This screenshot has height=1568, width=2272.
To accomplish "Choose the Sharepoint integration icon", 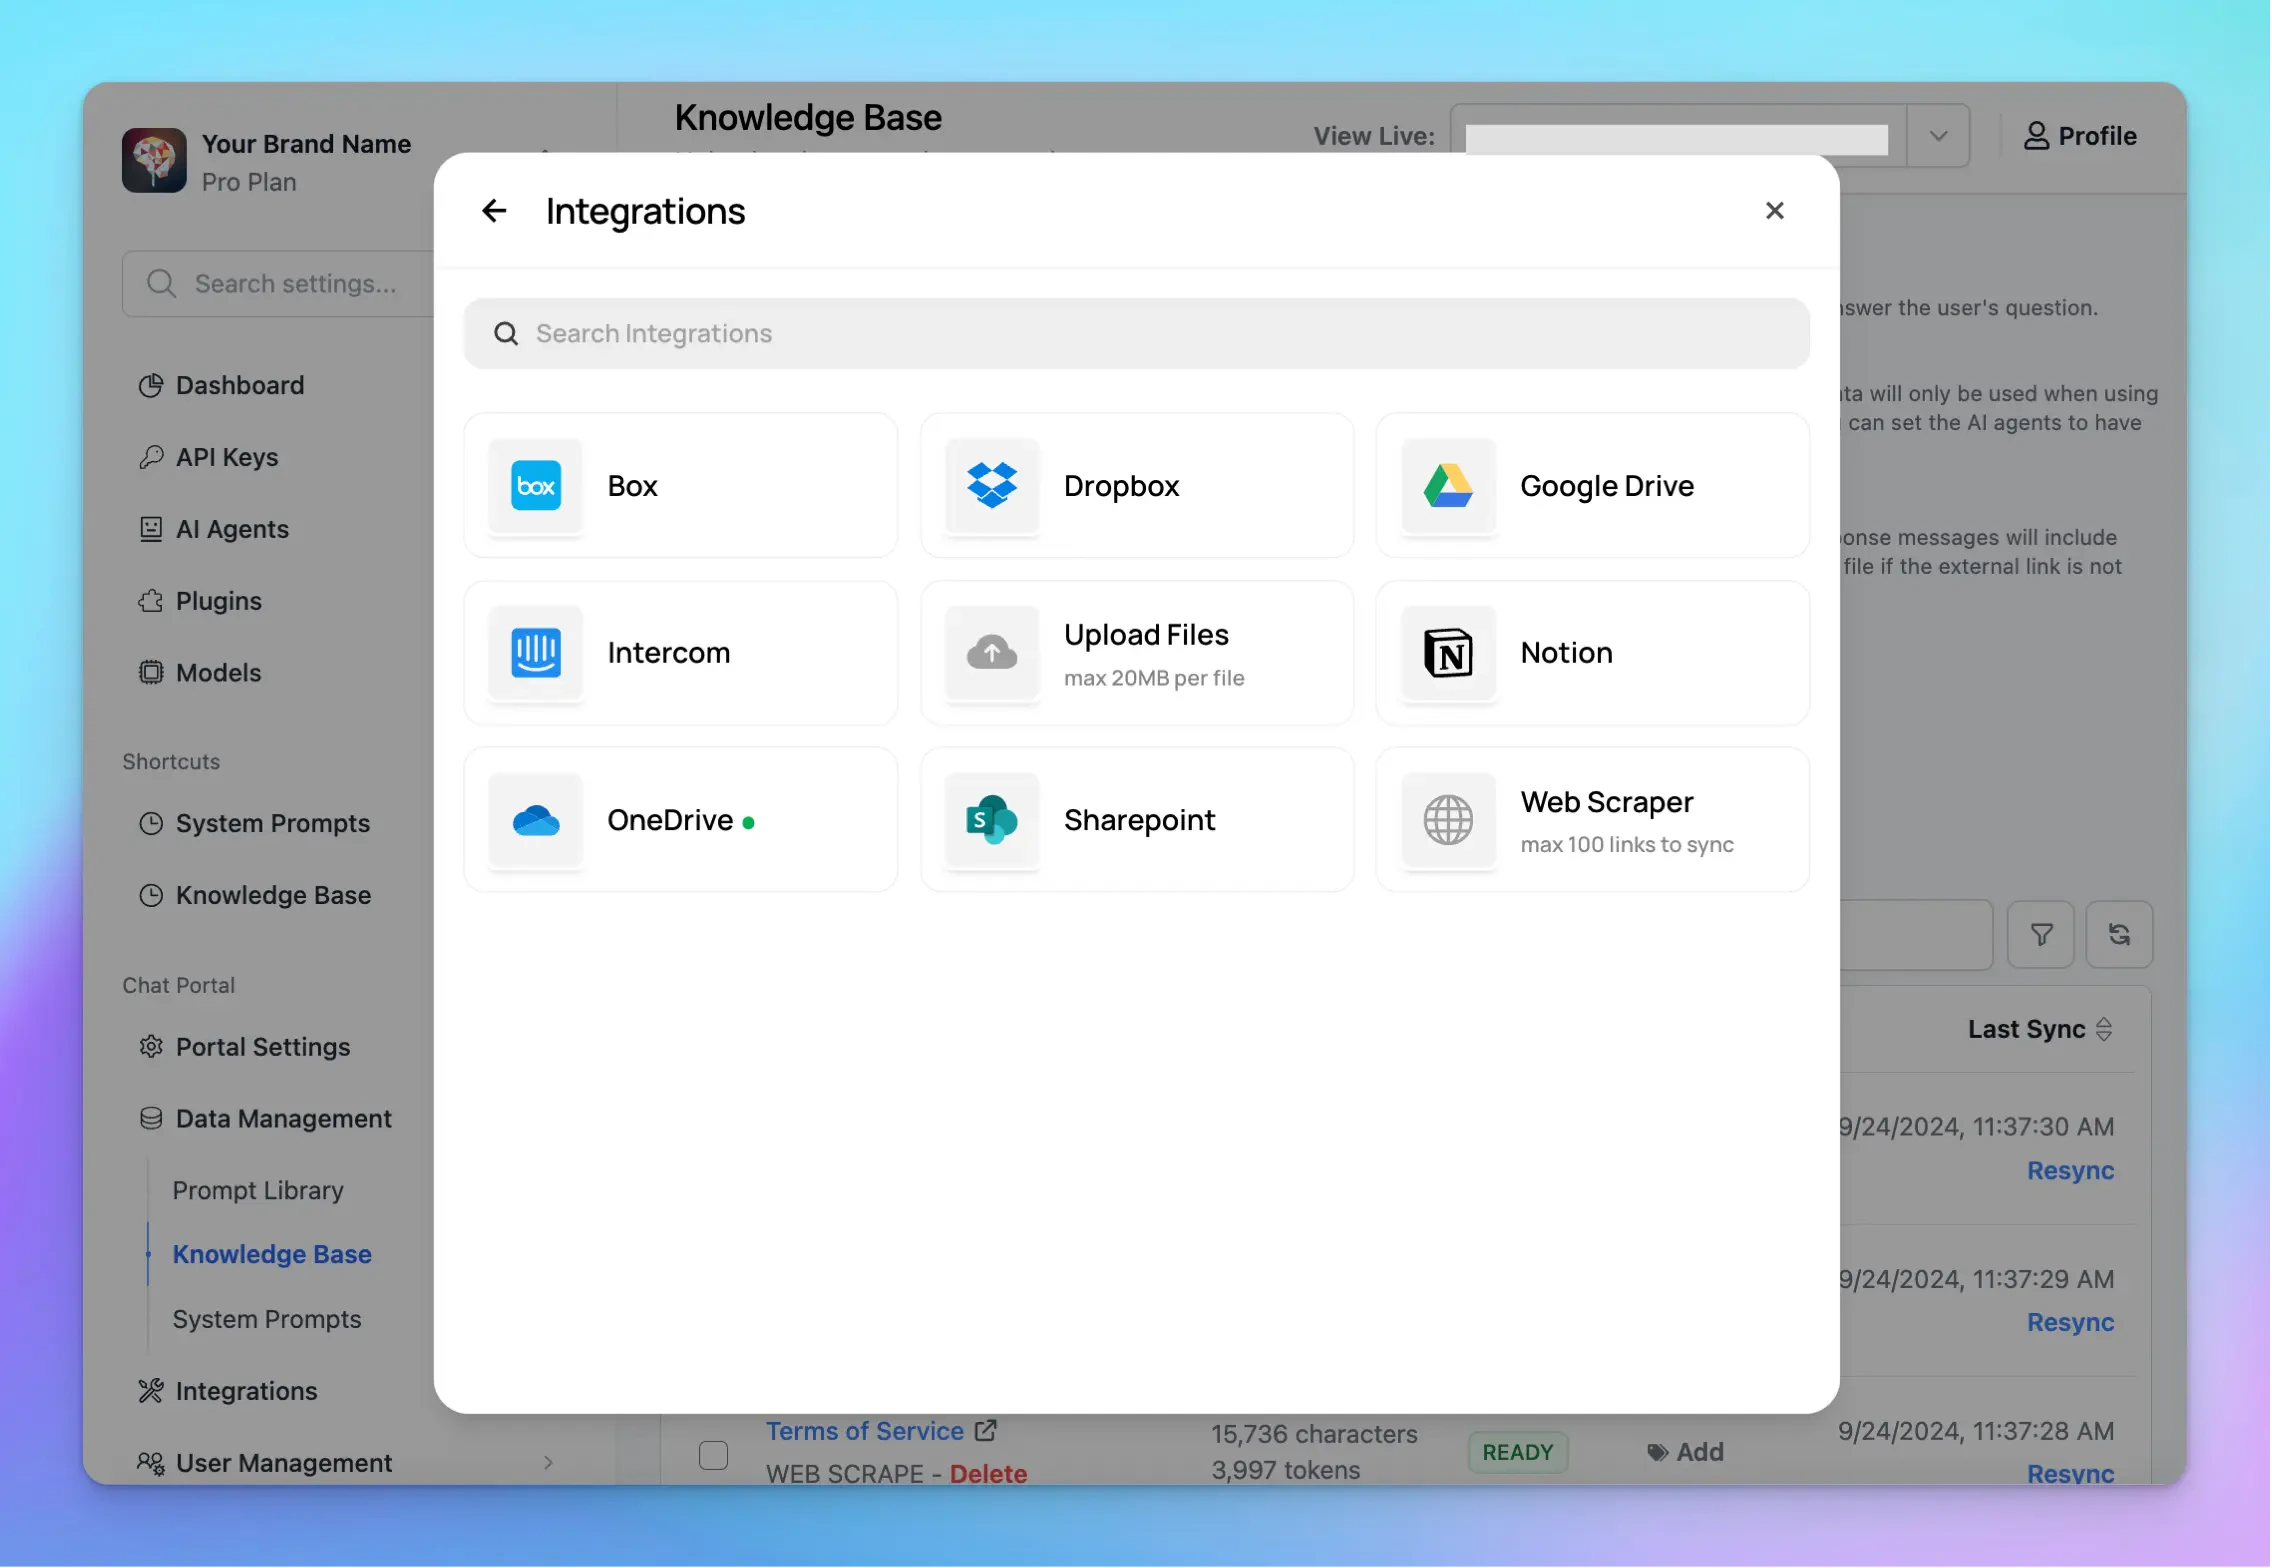I will (992, 820).
